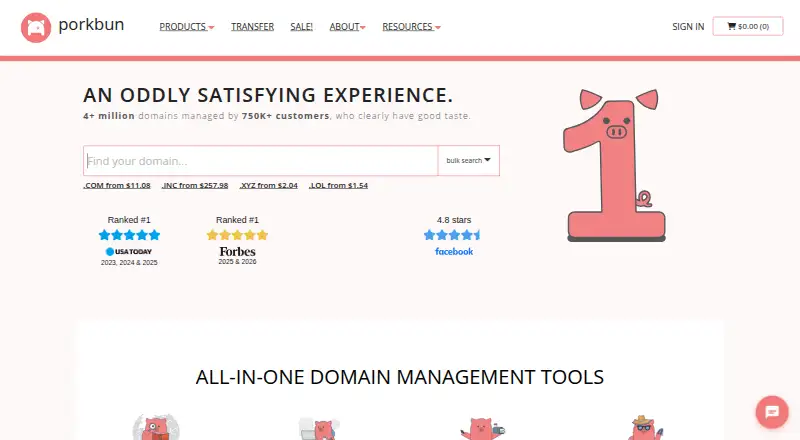Select .XYZ from $2.04 link

(268, 185)
